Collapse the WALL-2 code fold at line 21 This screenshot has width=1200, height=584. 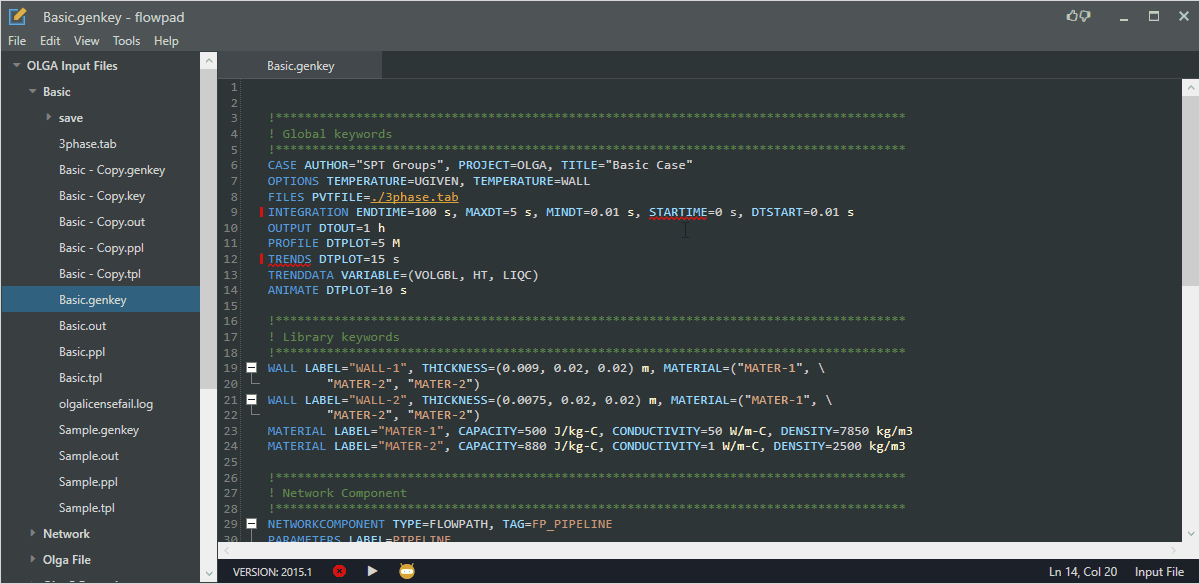[251, 400]
